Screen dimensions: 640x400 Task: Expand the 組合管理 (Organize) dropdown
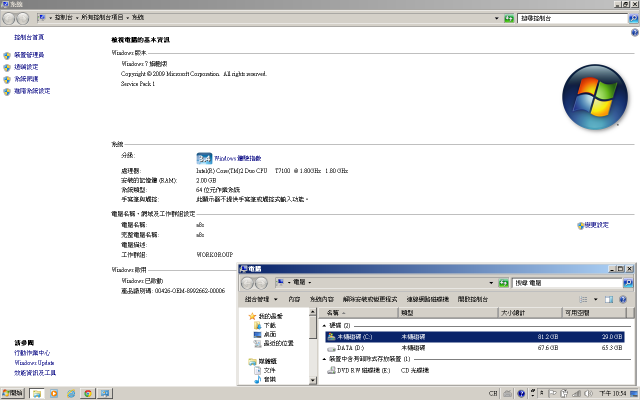(261, 300)
